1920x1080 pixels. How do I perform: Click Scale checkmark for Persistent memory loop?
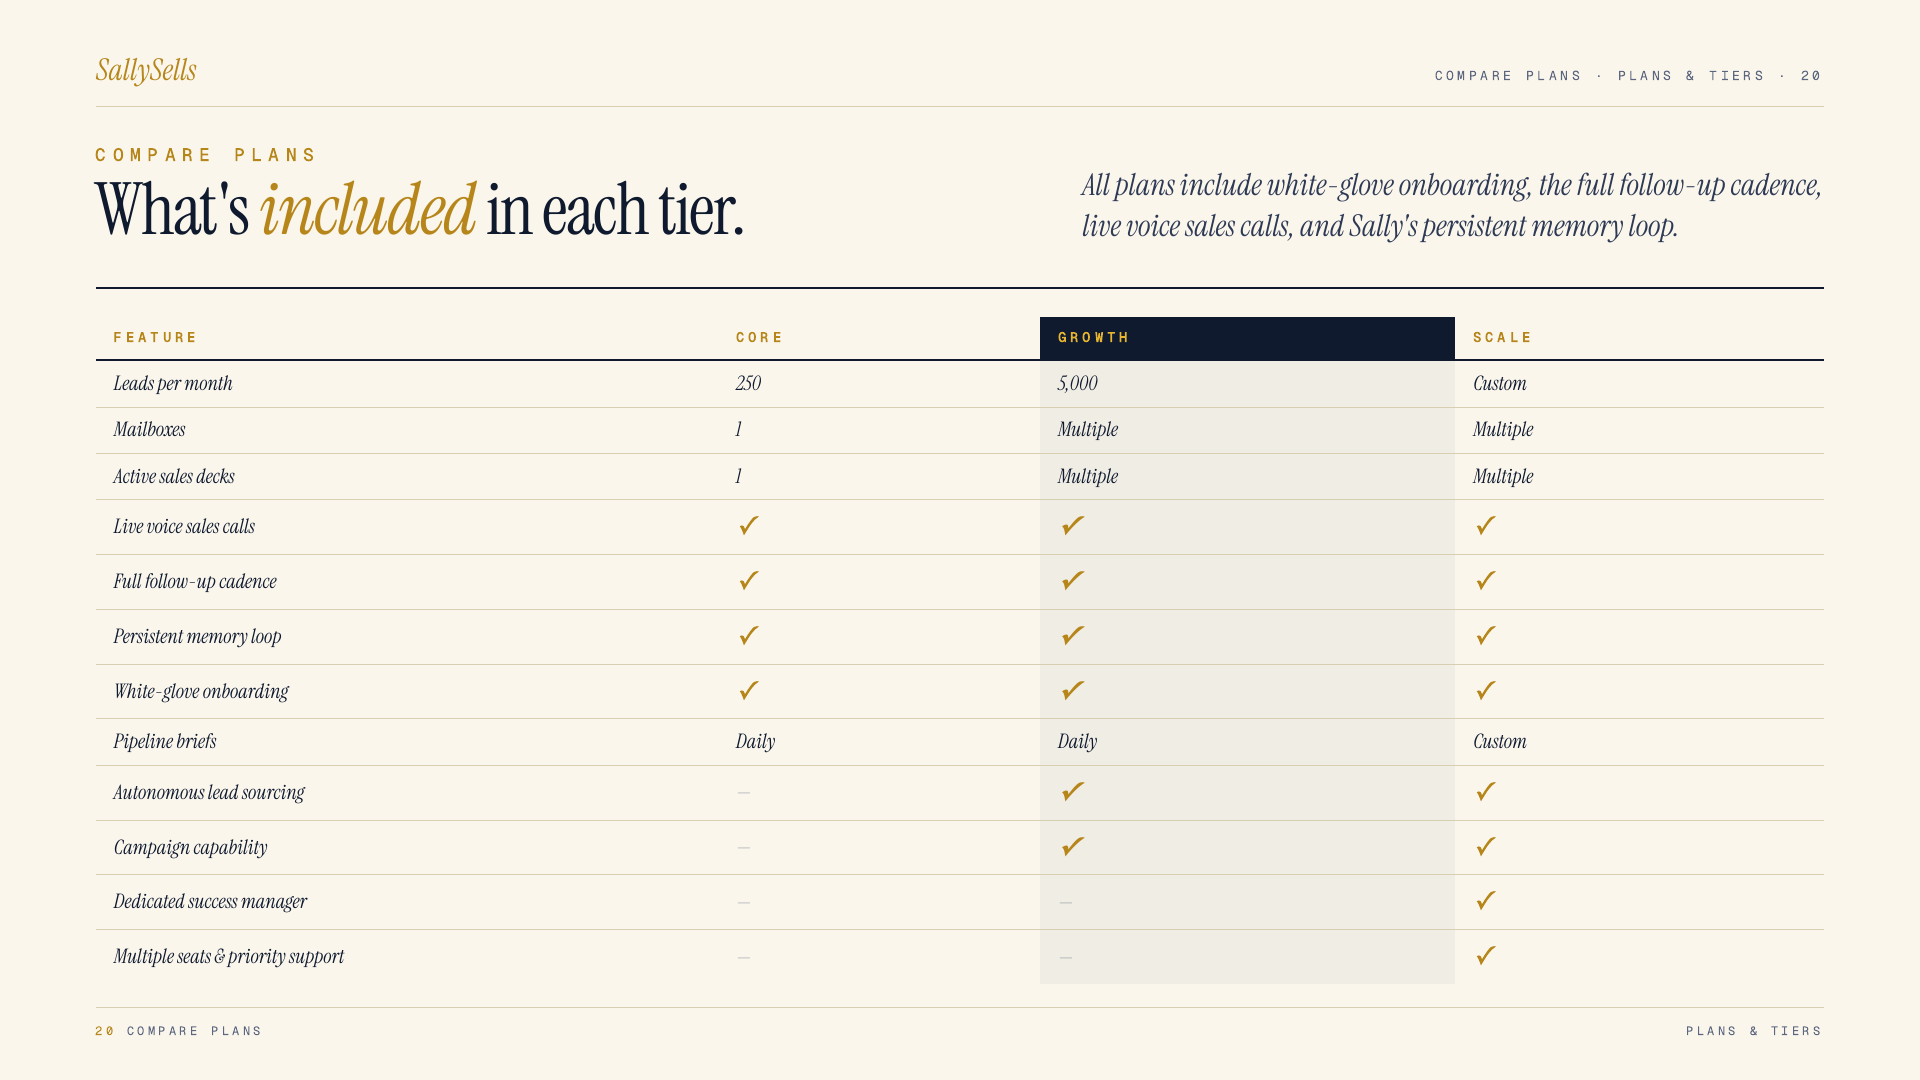[1486, 636]
